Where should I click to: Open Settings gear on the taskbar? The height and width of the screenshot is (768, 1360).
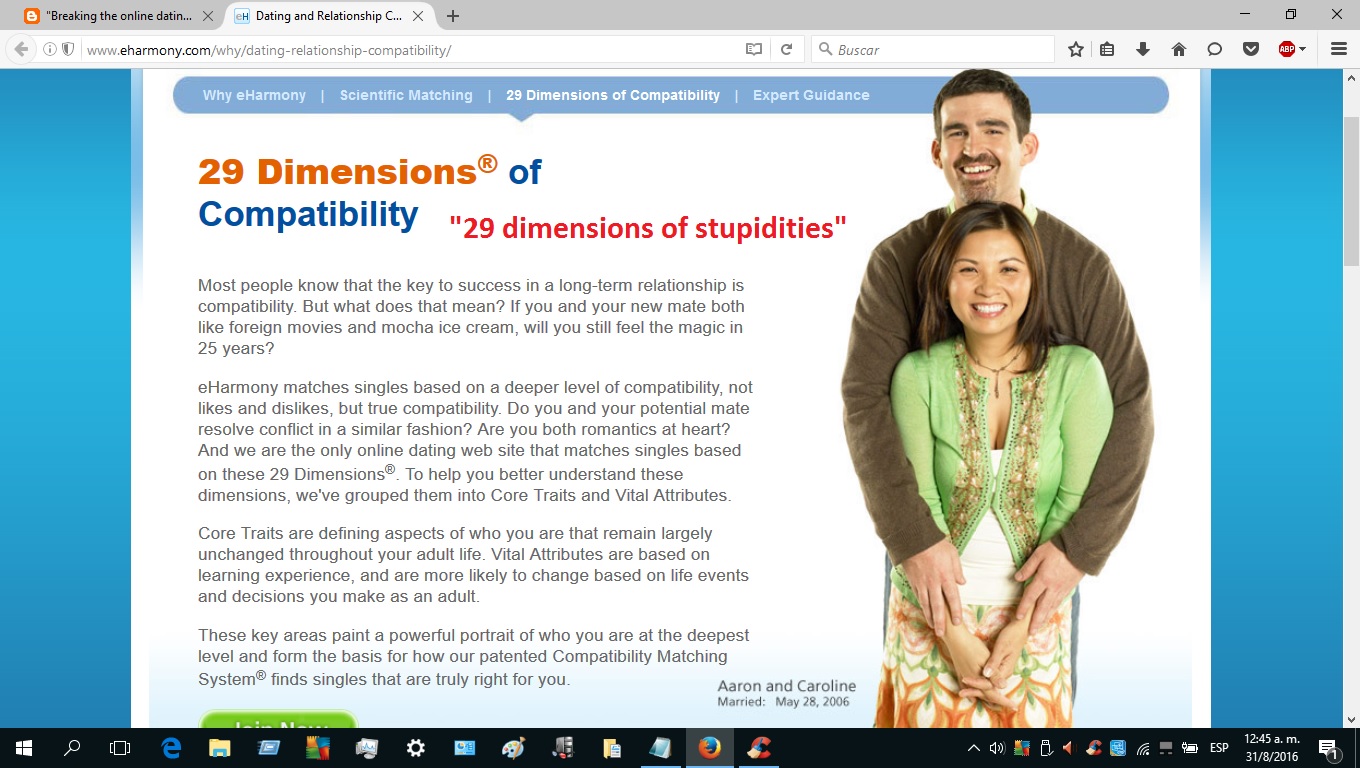[416, 748]
